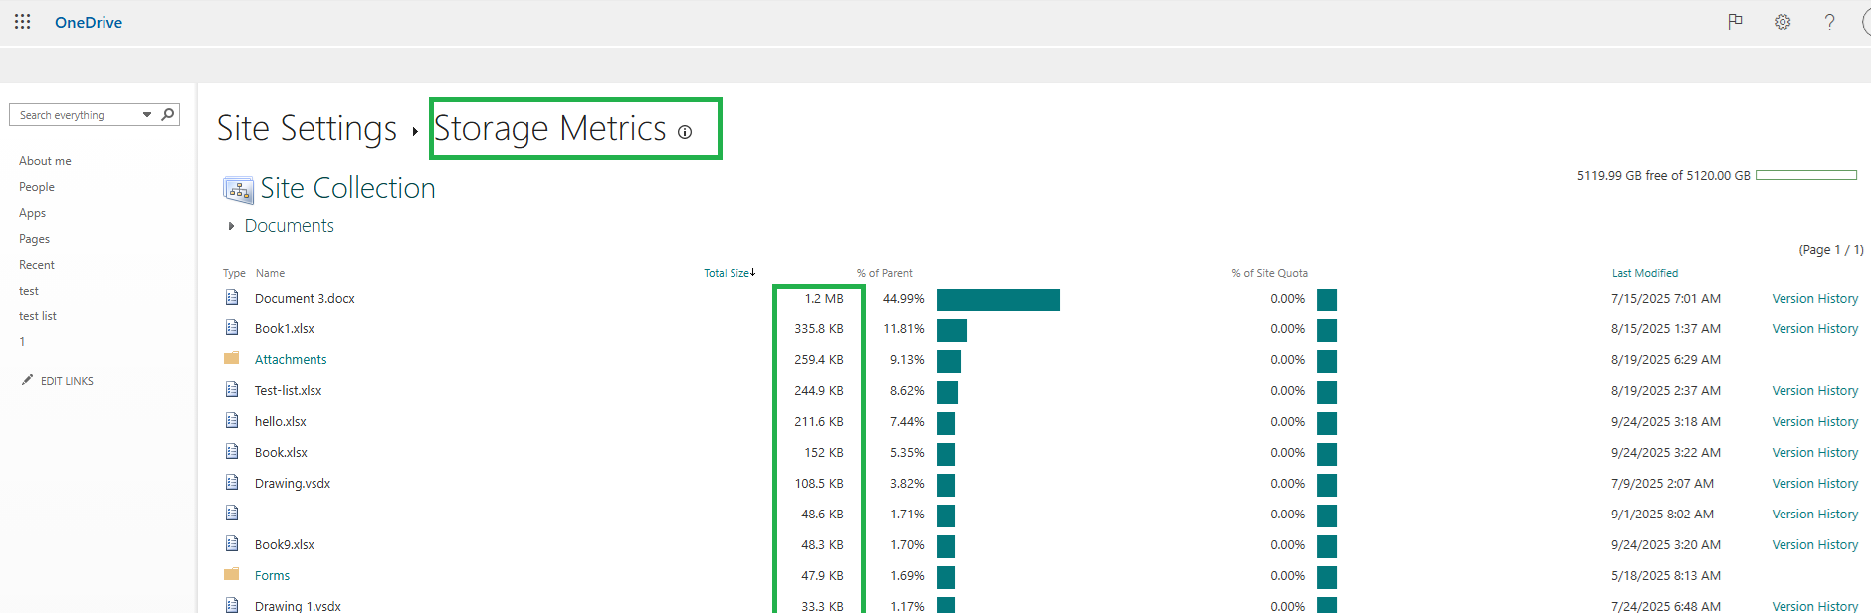
Task: Open the search scope dropdown arrow
Action: [147, 115]
